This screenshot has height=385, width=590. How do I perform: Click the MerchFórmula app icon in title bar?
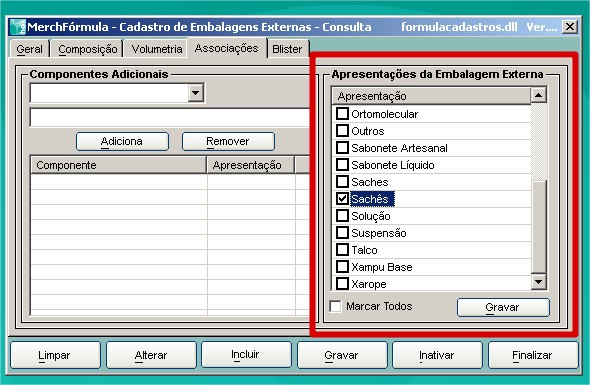[x=17, y=27]
